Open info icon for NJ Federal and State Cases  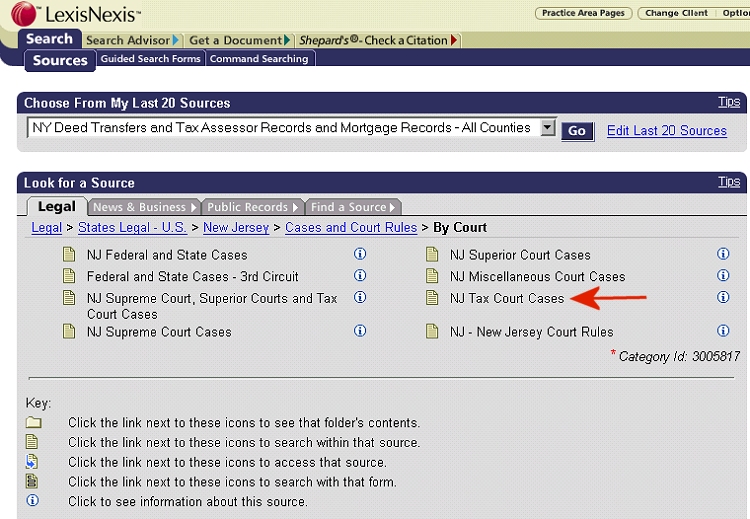[360, 254]
